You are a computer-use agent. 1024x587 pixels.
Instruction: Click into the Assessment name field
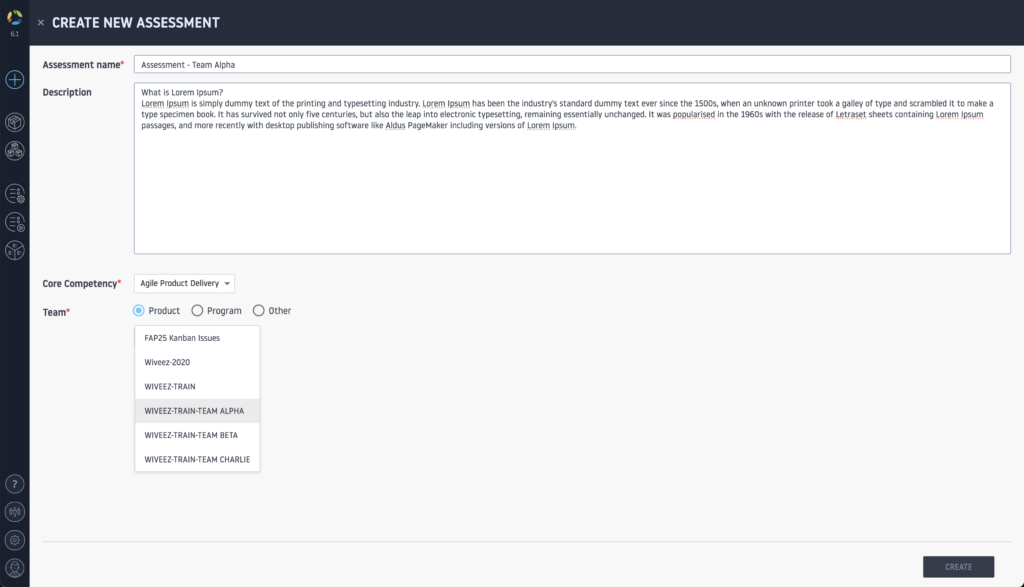(571, 65)
